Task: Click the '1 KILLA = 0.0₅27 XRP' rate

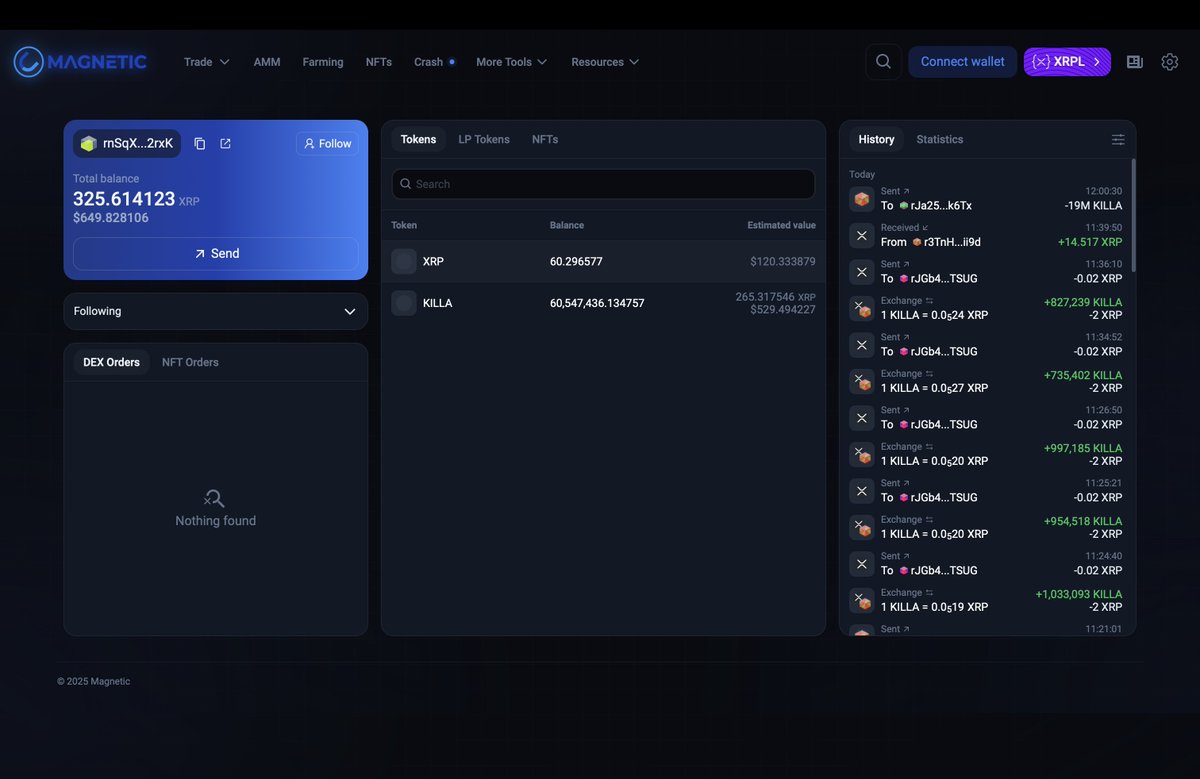Action: pyautogui.click(x=934, y=388)
